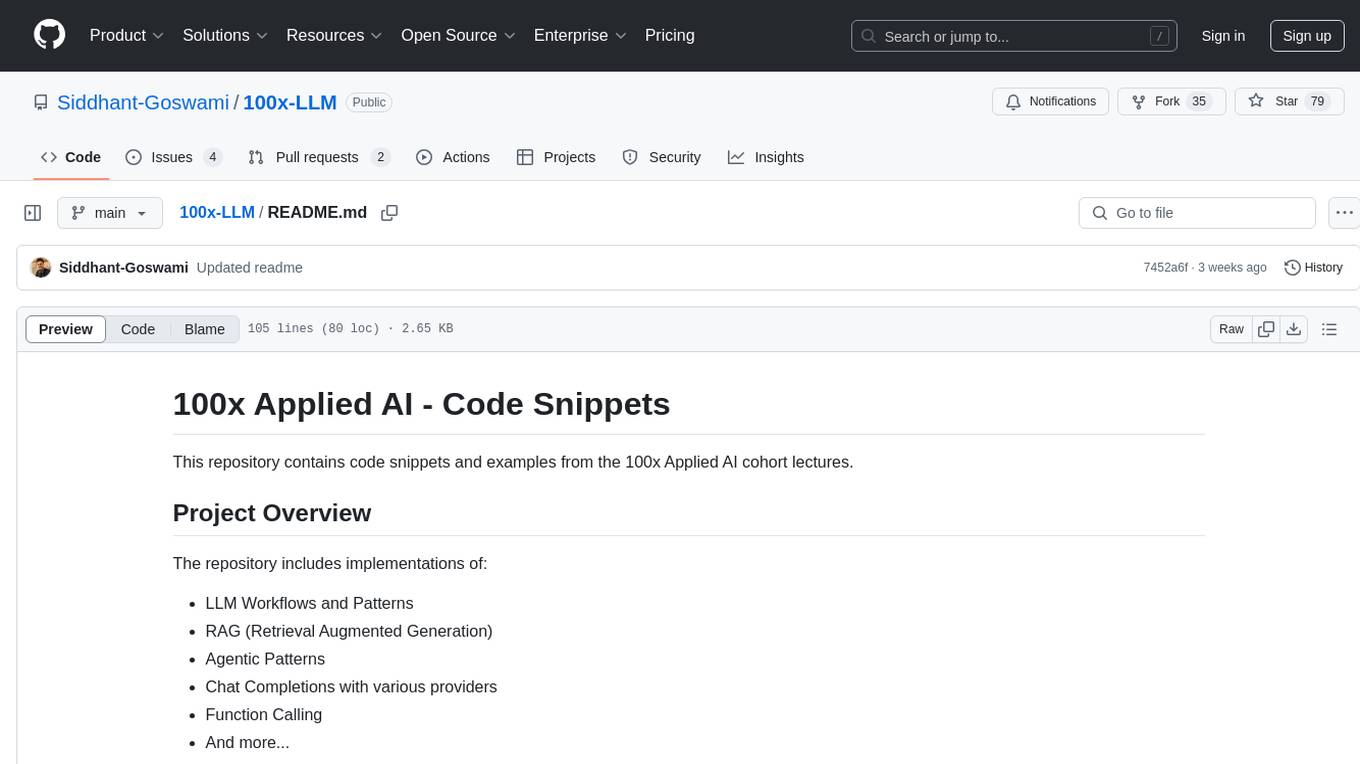View file History
The width and height of the screenshot is (1360, 764).
[x=1313, y=267]
